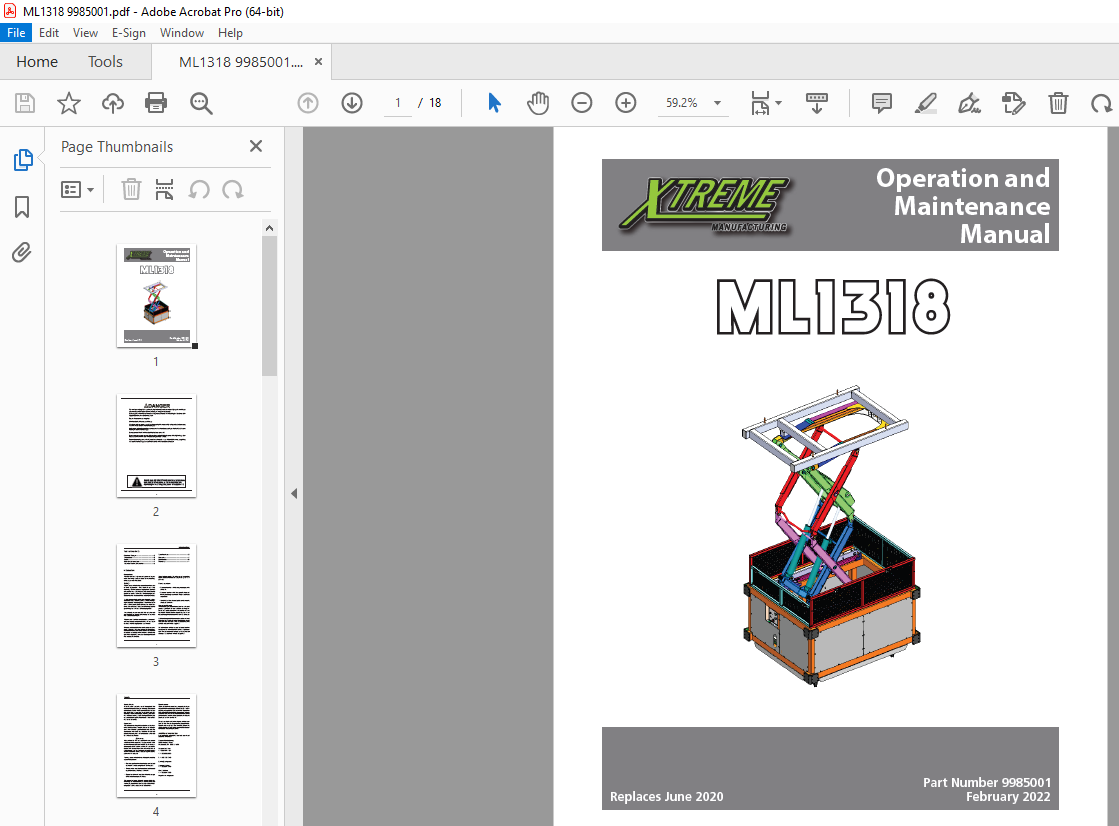Click the thumbnails panel scroll up arrow
This screenshot has width=1119, height=826.
[269, 228]
